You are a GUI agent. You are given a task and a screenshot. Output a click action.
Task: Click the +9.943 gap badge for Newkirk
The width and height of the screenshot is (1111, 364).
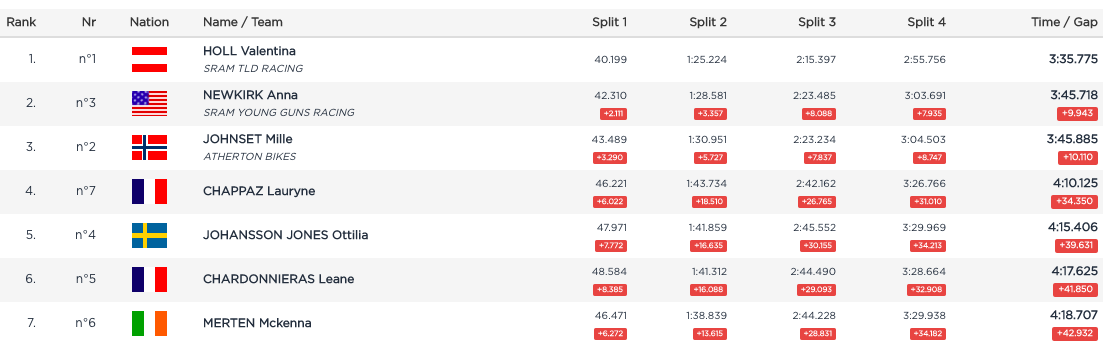pyautogui.click(x=1078, y=114)
